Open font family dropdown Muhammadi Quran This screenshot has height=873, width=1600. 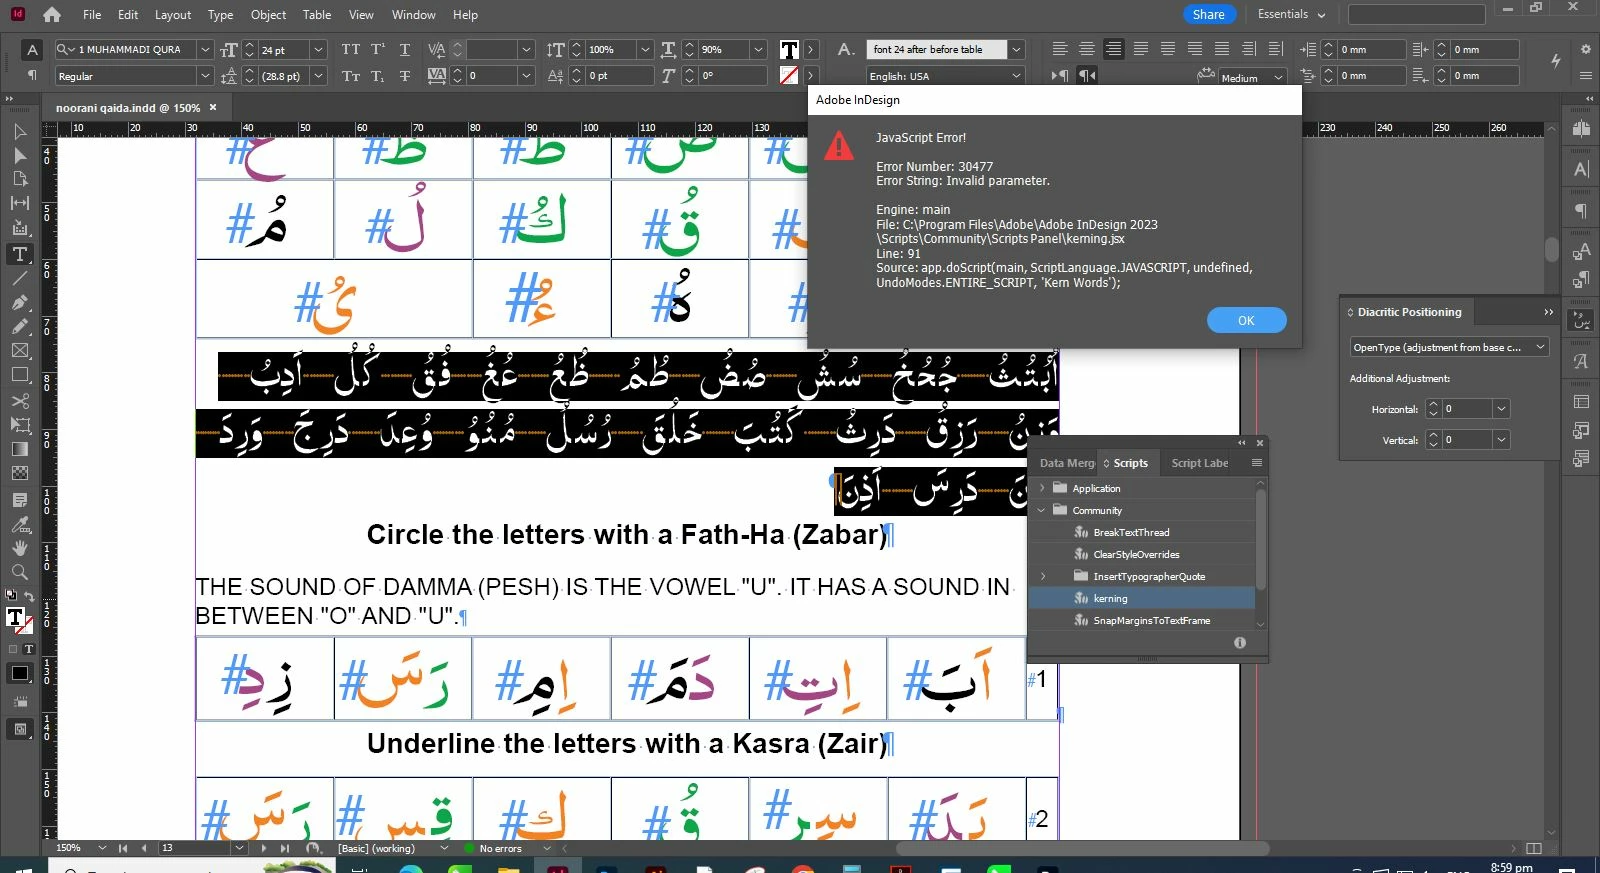click(205, 49)
